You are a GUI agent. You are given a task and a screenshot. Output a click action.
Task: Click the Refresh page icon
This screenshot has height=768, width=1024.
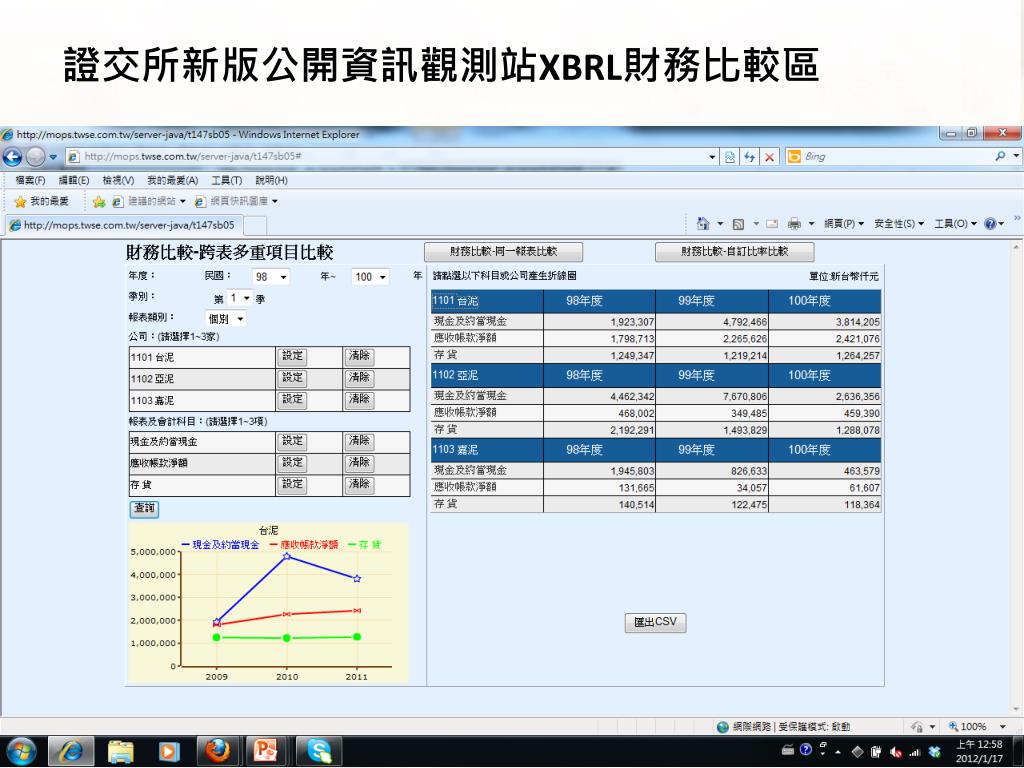coord(749,157)
